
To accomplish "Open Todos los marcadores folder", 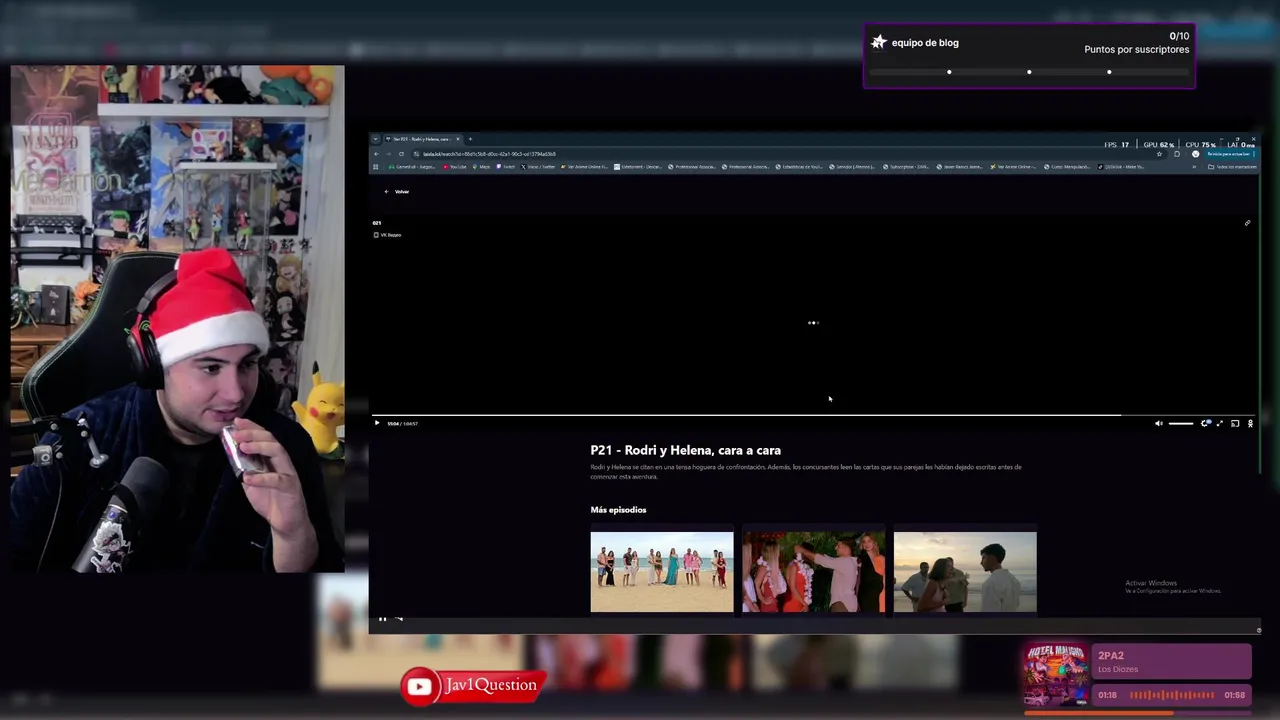I will (x=1232, y=167).
